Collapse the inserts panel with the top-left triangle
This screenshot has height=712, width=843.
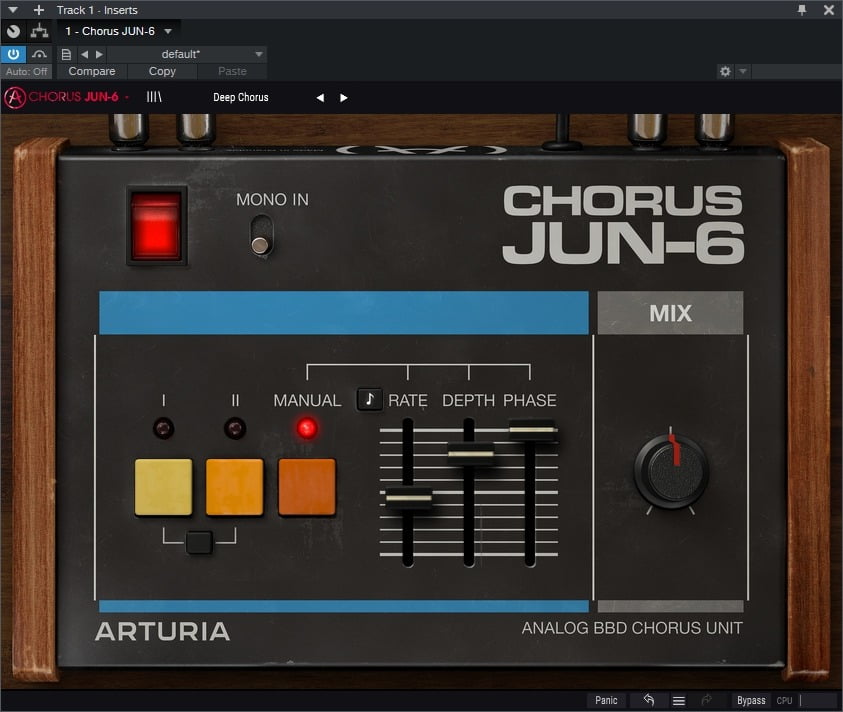click(x=12, y=10)
